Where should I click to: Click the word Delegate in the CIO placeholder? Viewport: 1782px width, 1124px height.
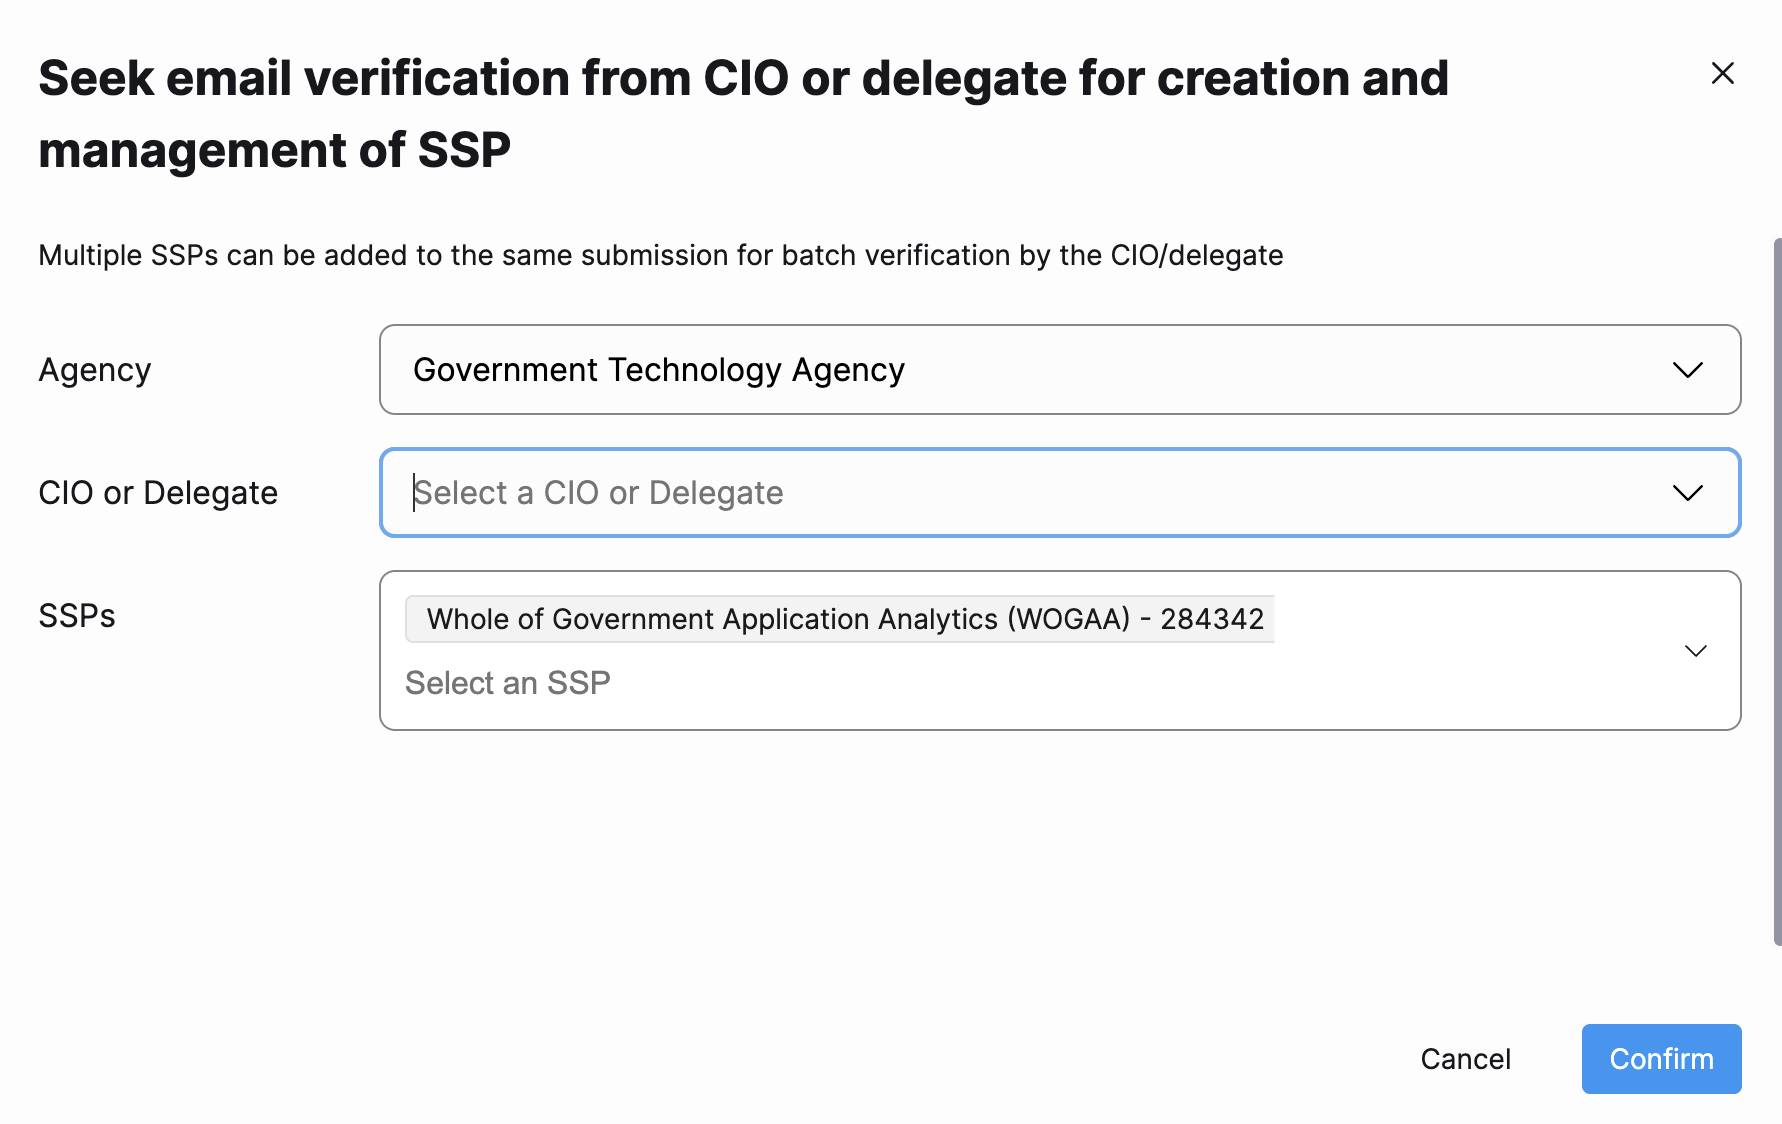coord(716,493)
